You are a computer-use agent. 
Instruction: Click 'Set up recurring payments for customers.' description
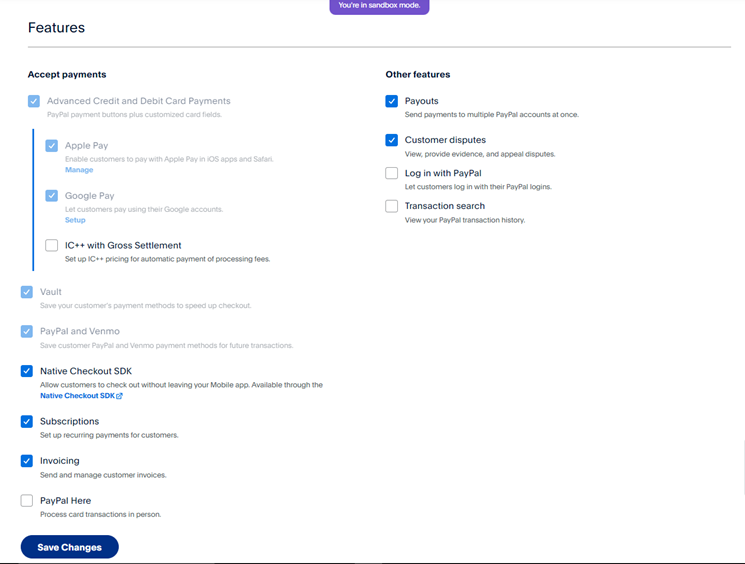(x=109, y=435)
